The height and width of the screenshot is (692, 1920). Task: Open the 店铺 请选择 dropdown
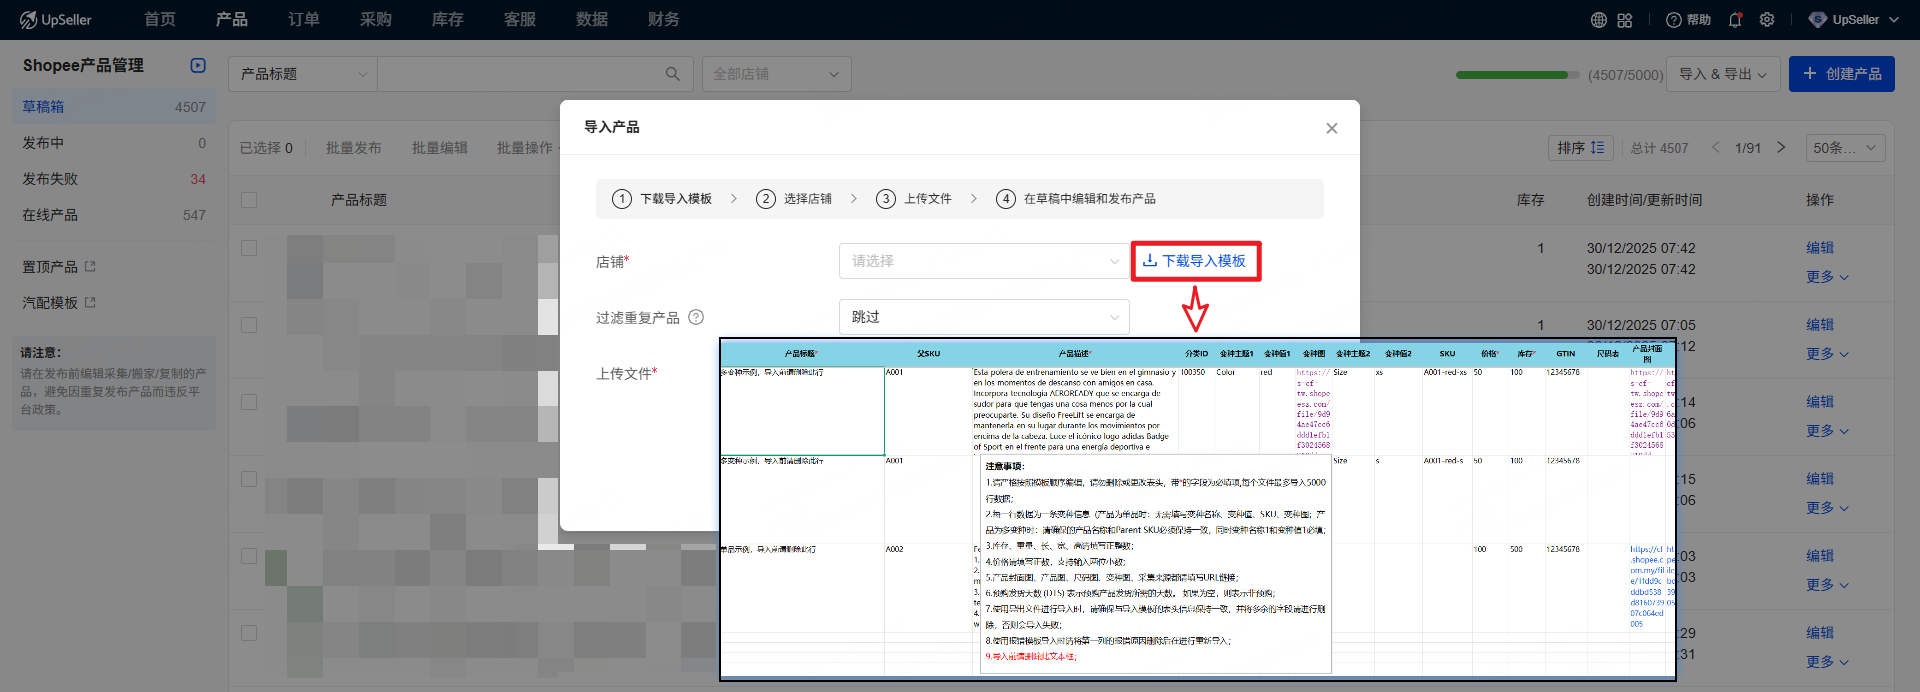983,261
